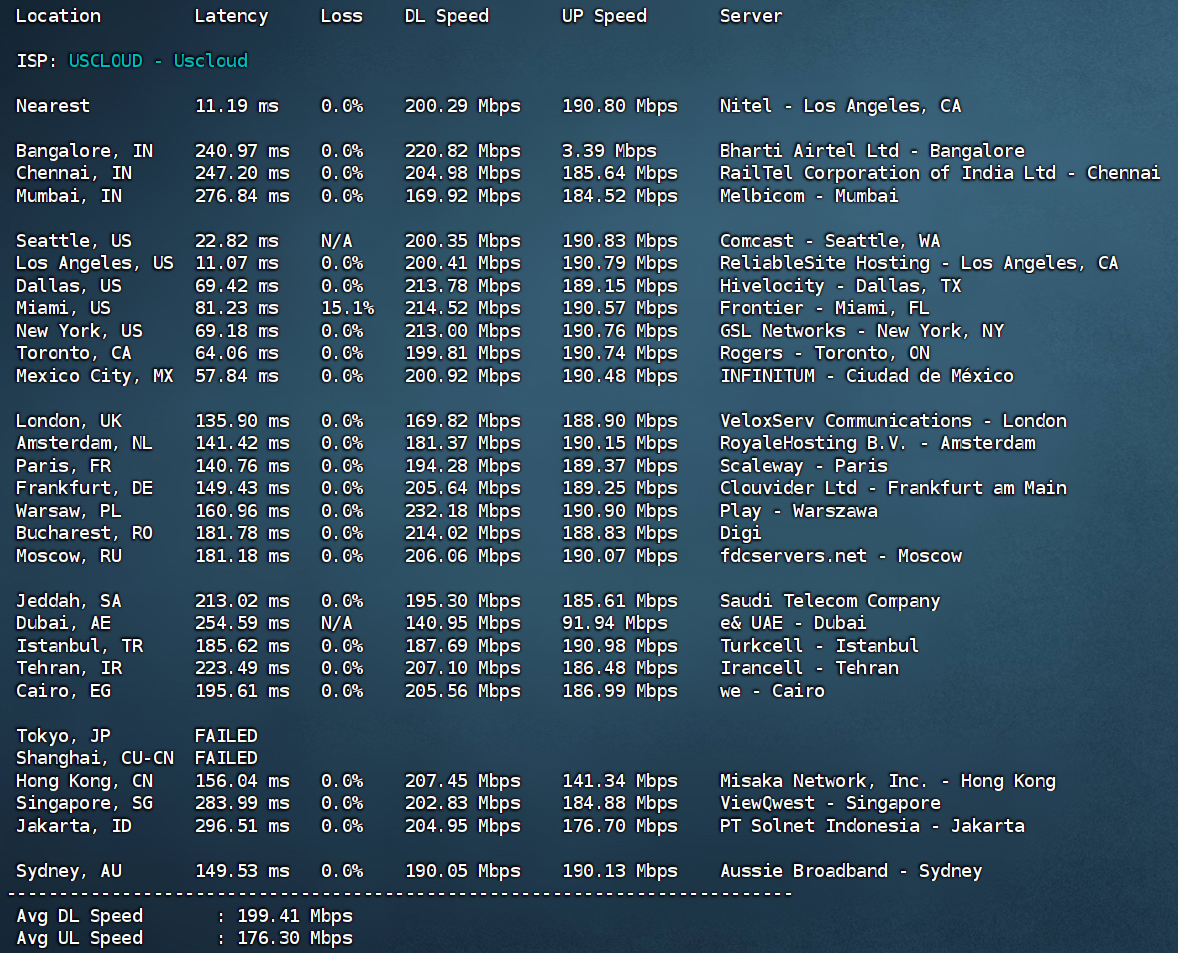Select the DL Speed column header

tap(447, 17)
